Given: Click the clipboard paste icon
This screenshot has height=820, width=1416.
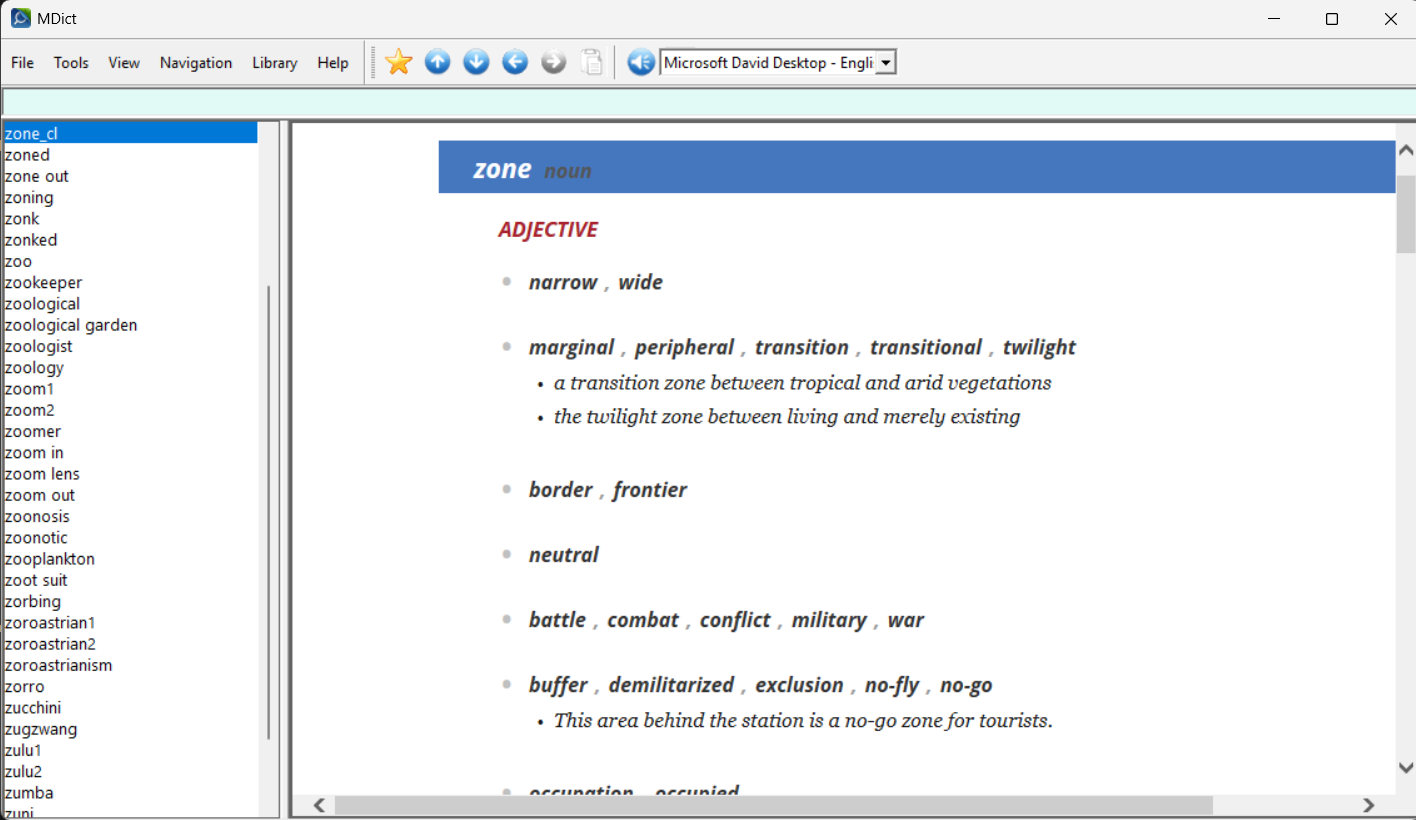Looking at the screenshot, I should [x=592, y=62].
